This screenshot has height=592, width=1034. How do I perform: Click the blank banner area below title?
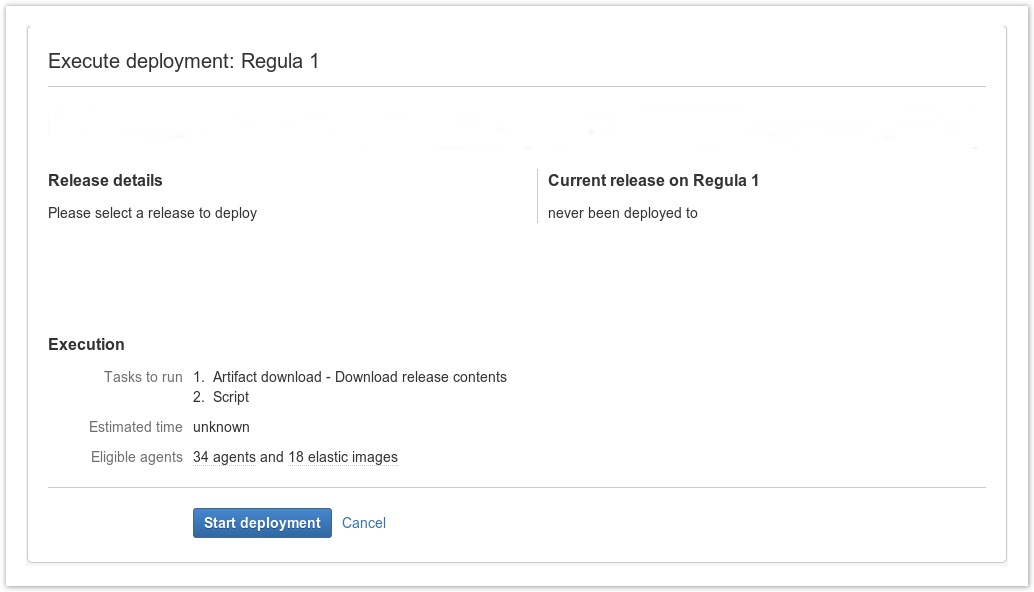coord(516,125)
